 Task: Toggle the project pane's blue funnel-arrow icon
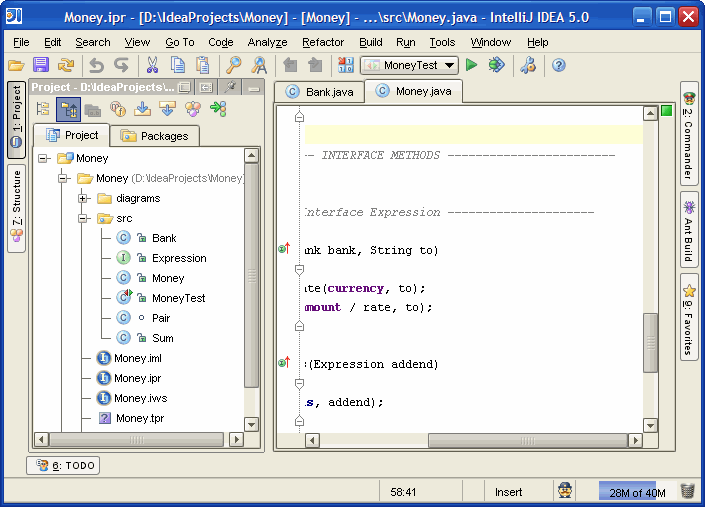point(167,109)
